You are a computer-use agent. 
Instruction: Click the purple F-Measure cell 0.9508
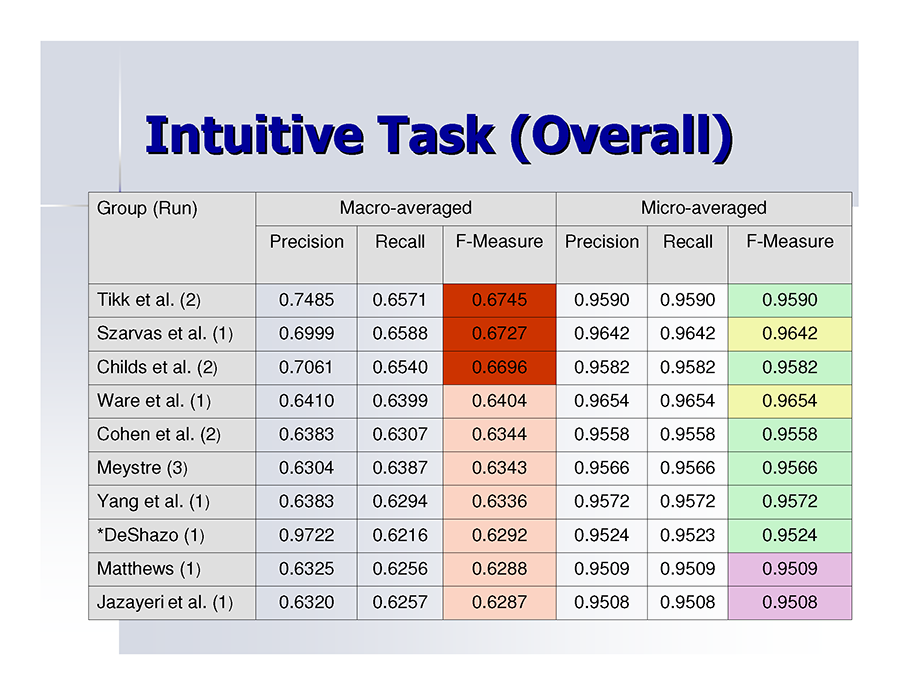(x=790, y=603)
